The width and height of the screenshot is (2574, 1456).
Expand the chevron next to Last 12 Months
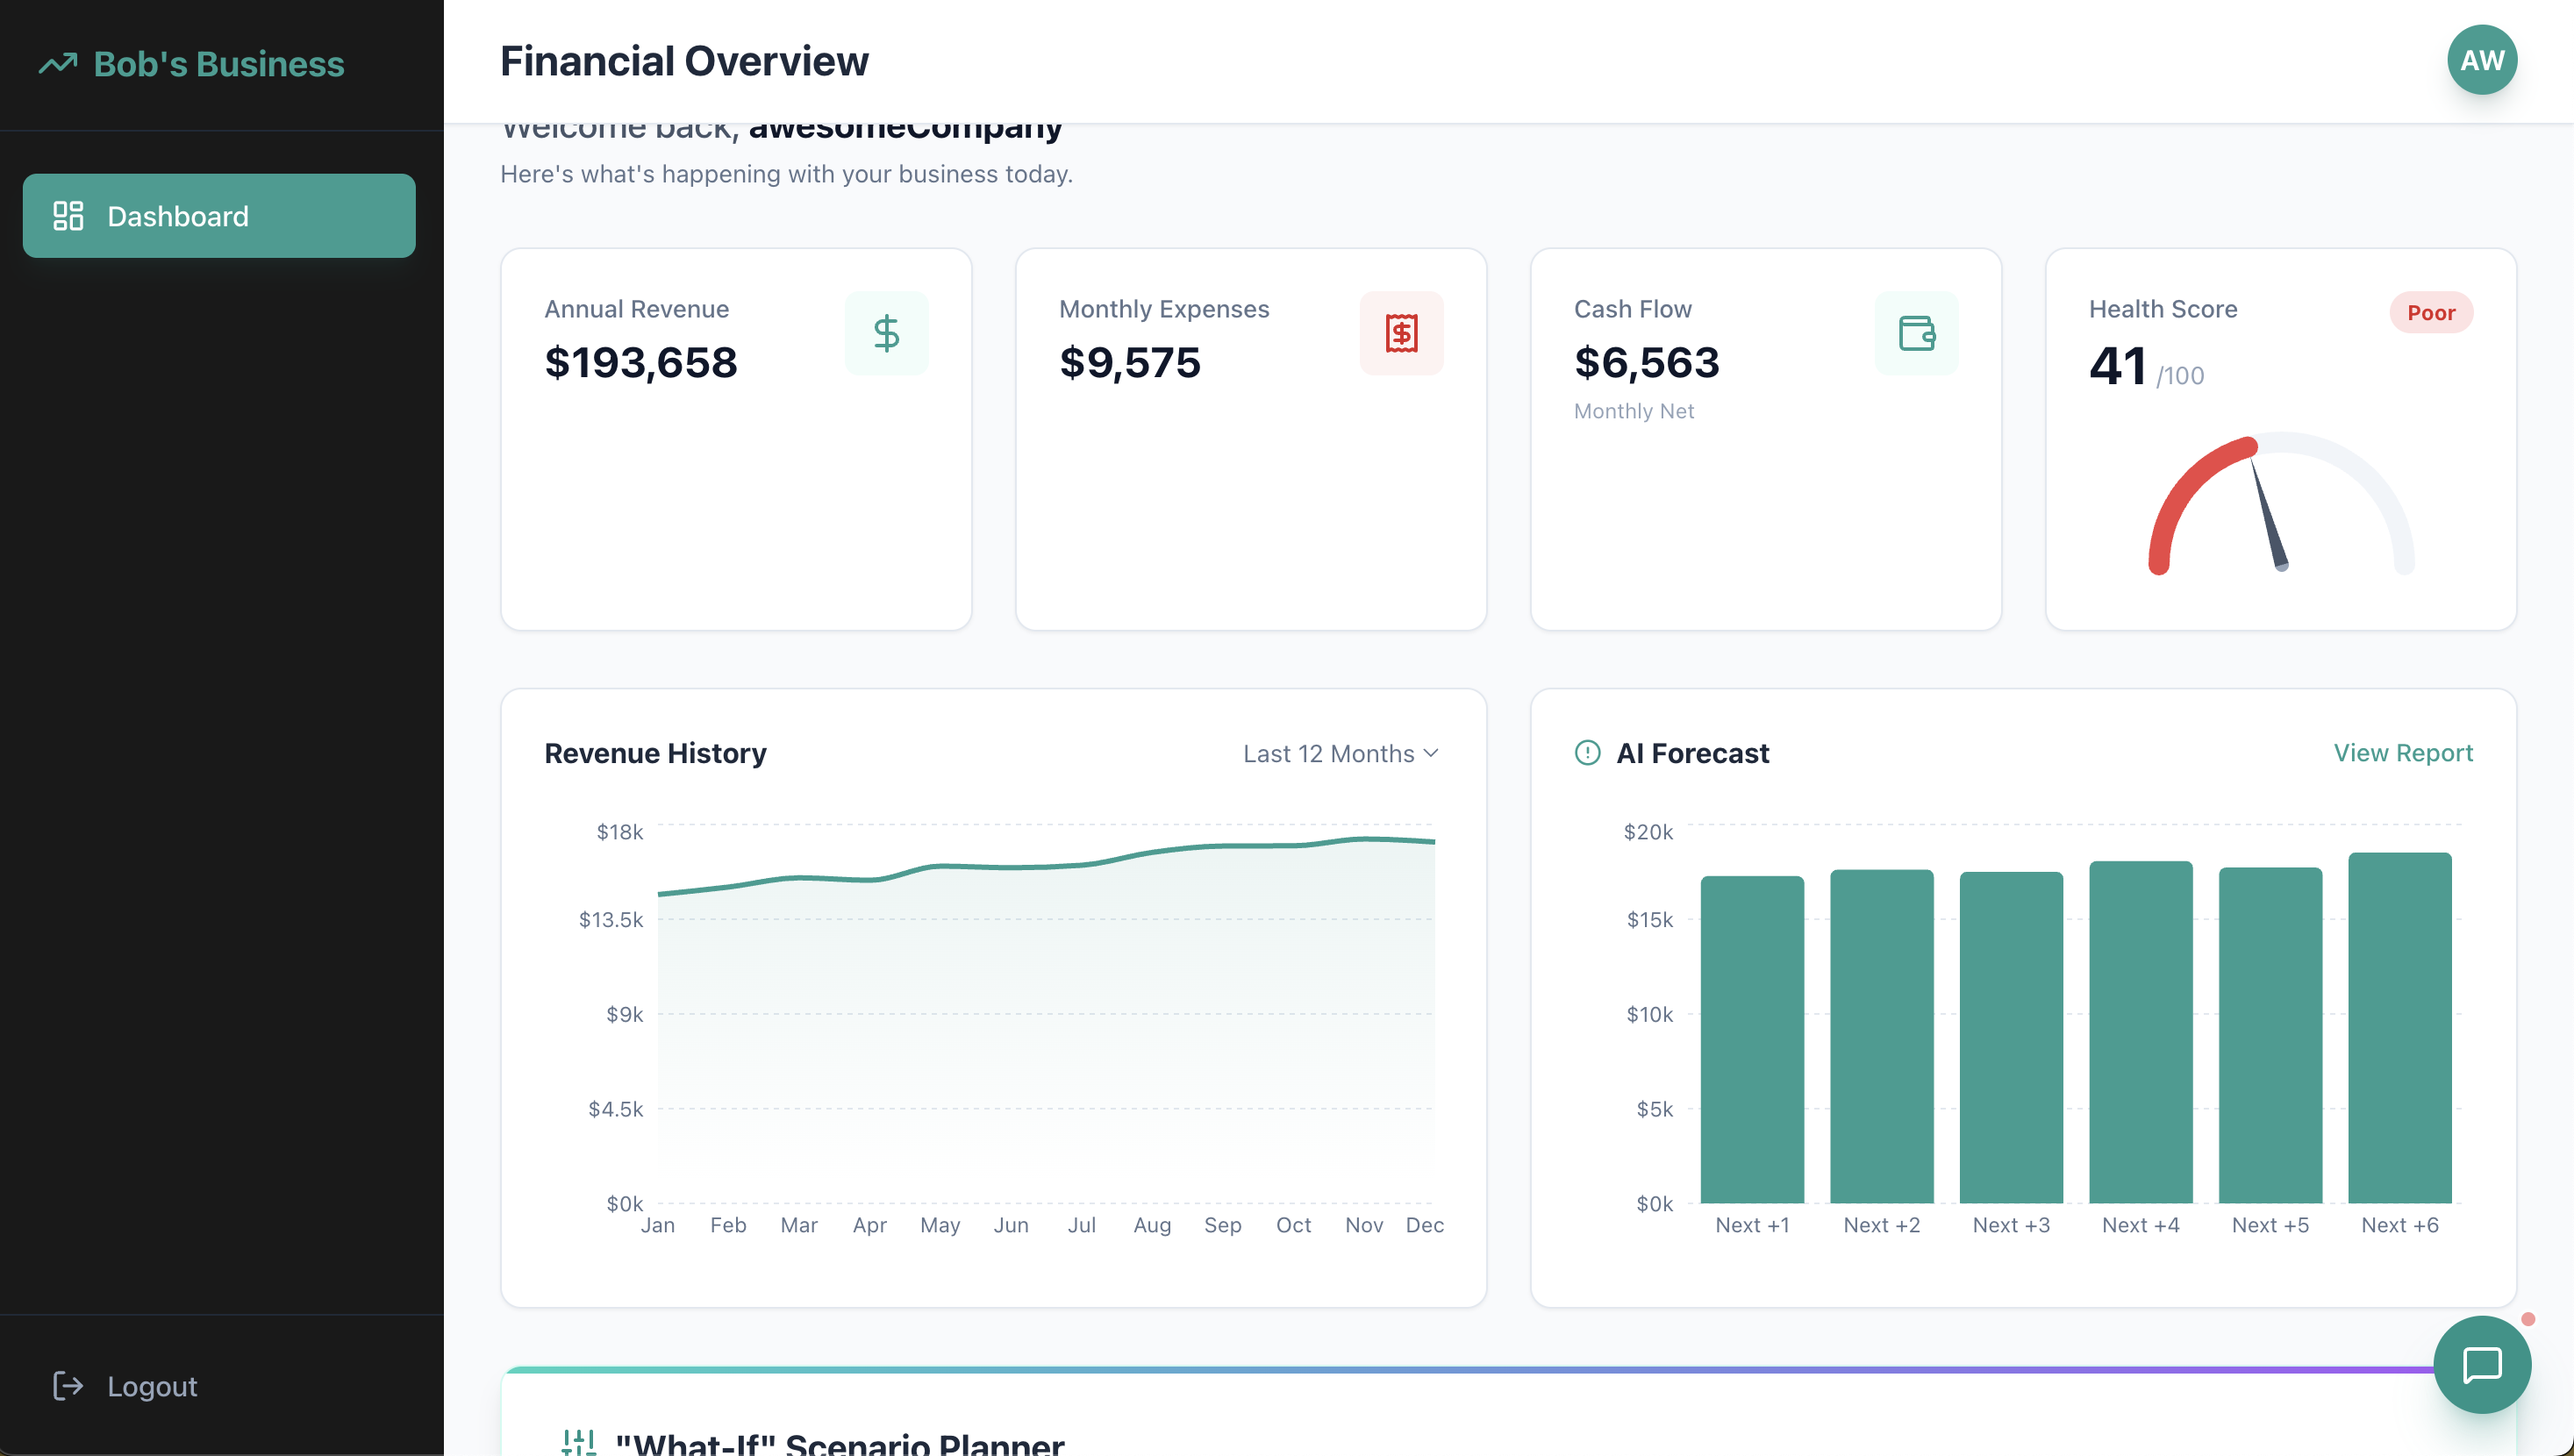click(x=1431, y=753)
